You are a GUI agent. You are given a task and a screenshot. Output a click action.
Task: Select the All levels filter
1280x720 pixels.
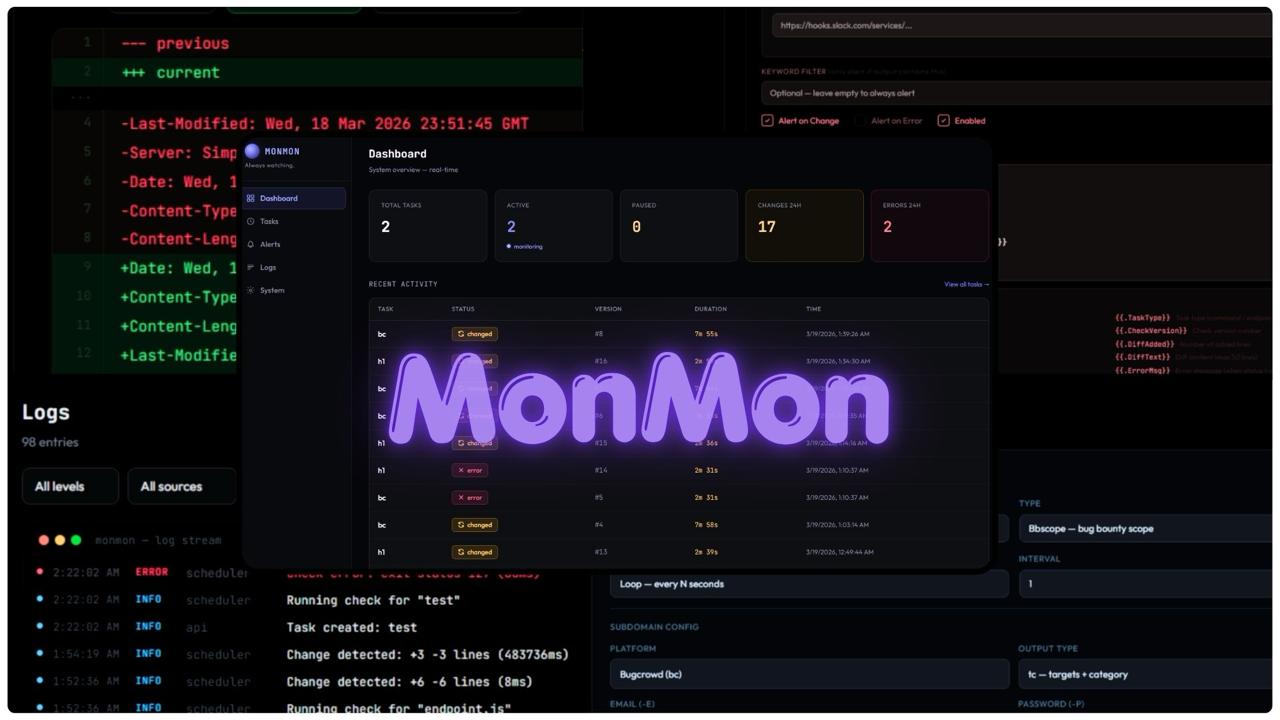point(69,486)
